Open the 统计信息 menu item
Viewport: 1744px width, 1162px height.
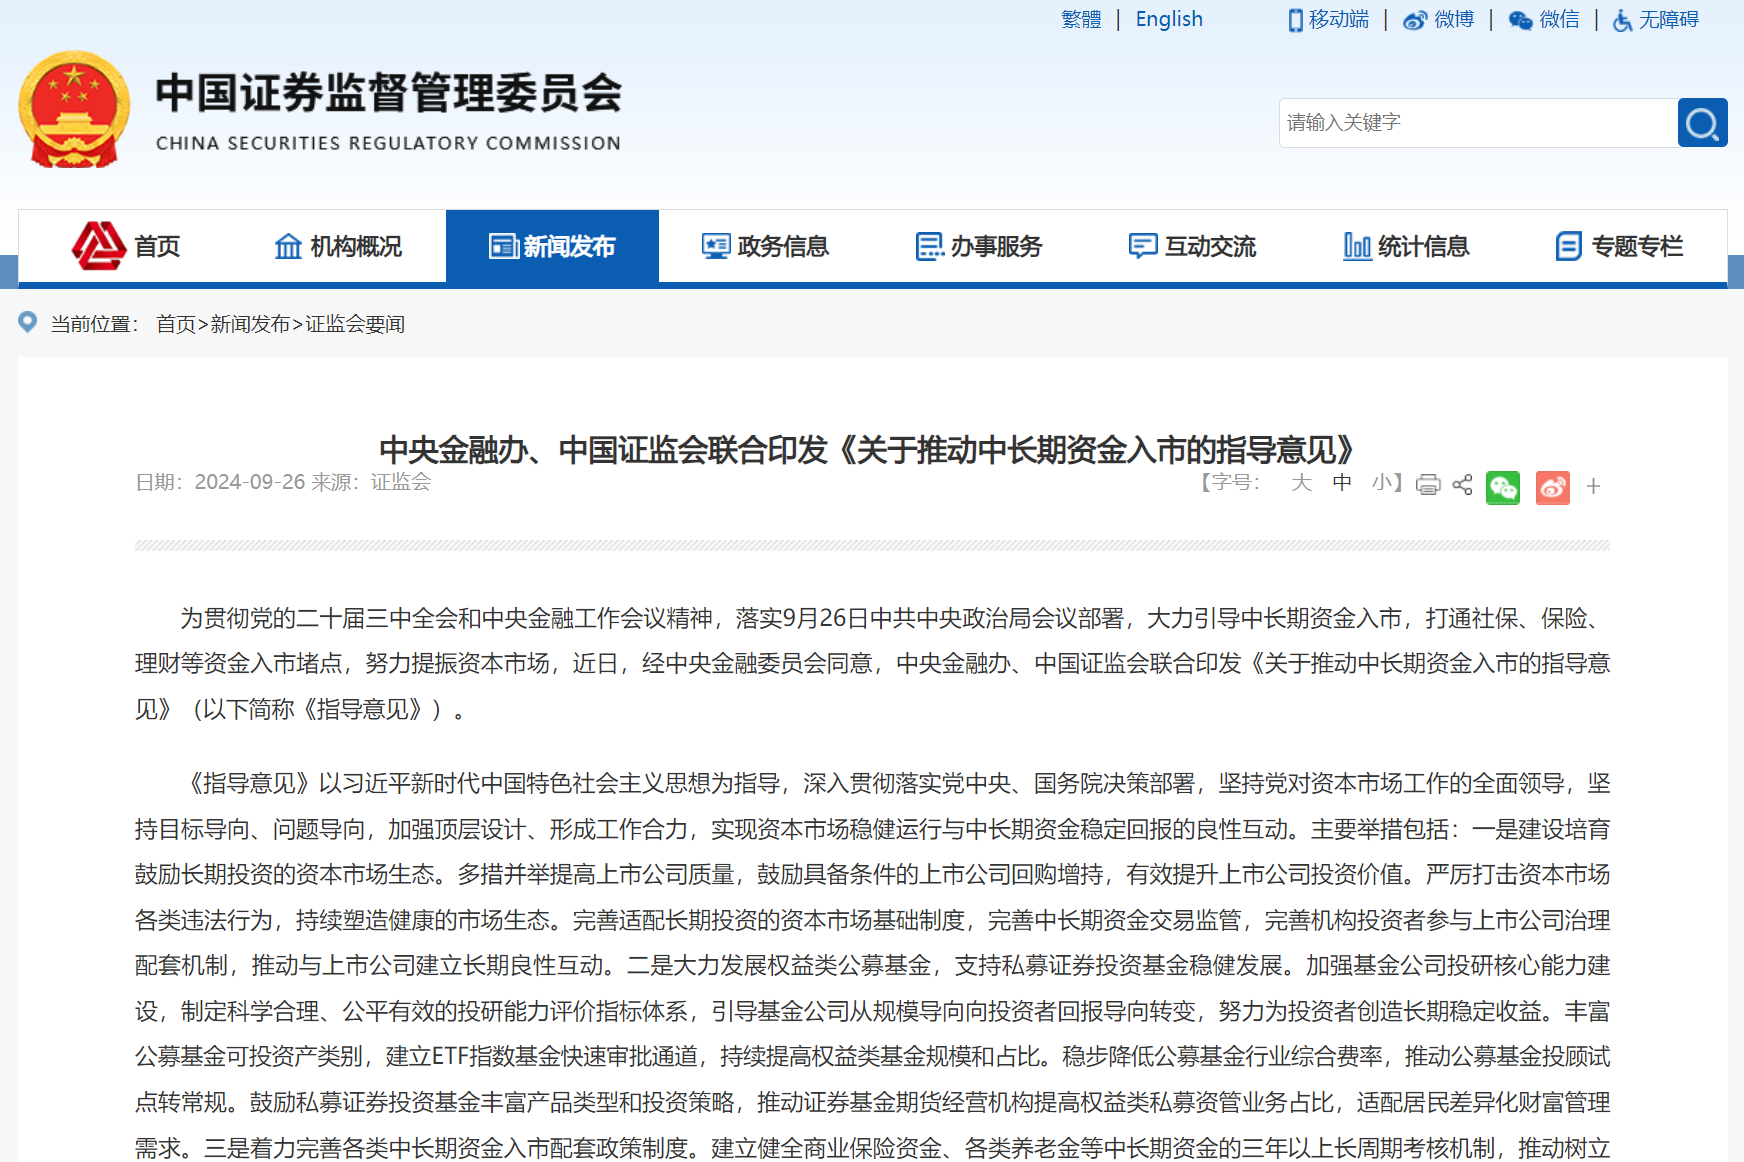point(1408,246)
